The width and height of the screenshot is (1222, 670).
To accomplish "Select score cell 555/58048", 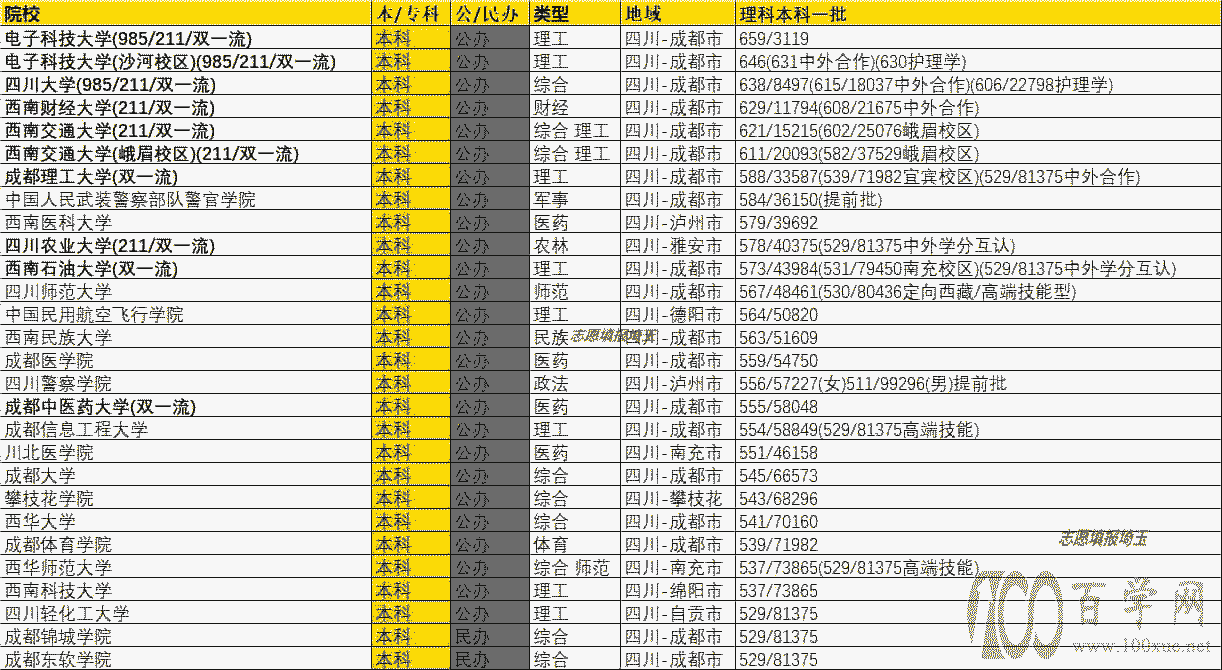I will 977,407.
